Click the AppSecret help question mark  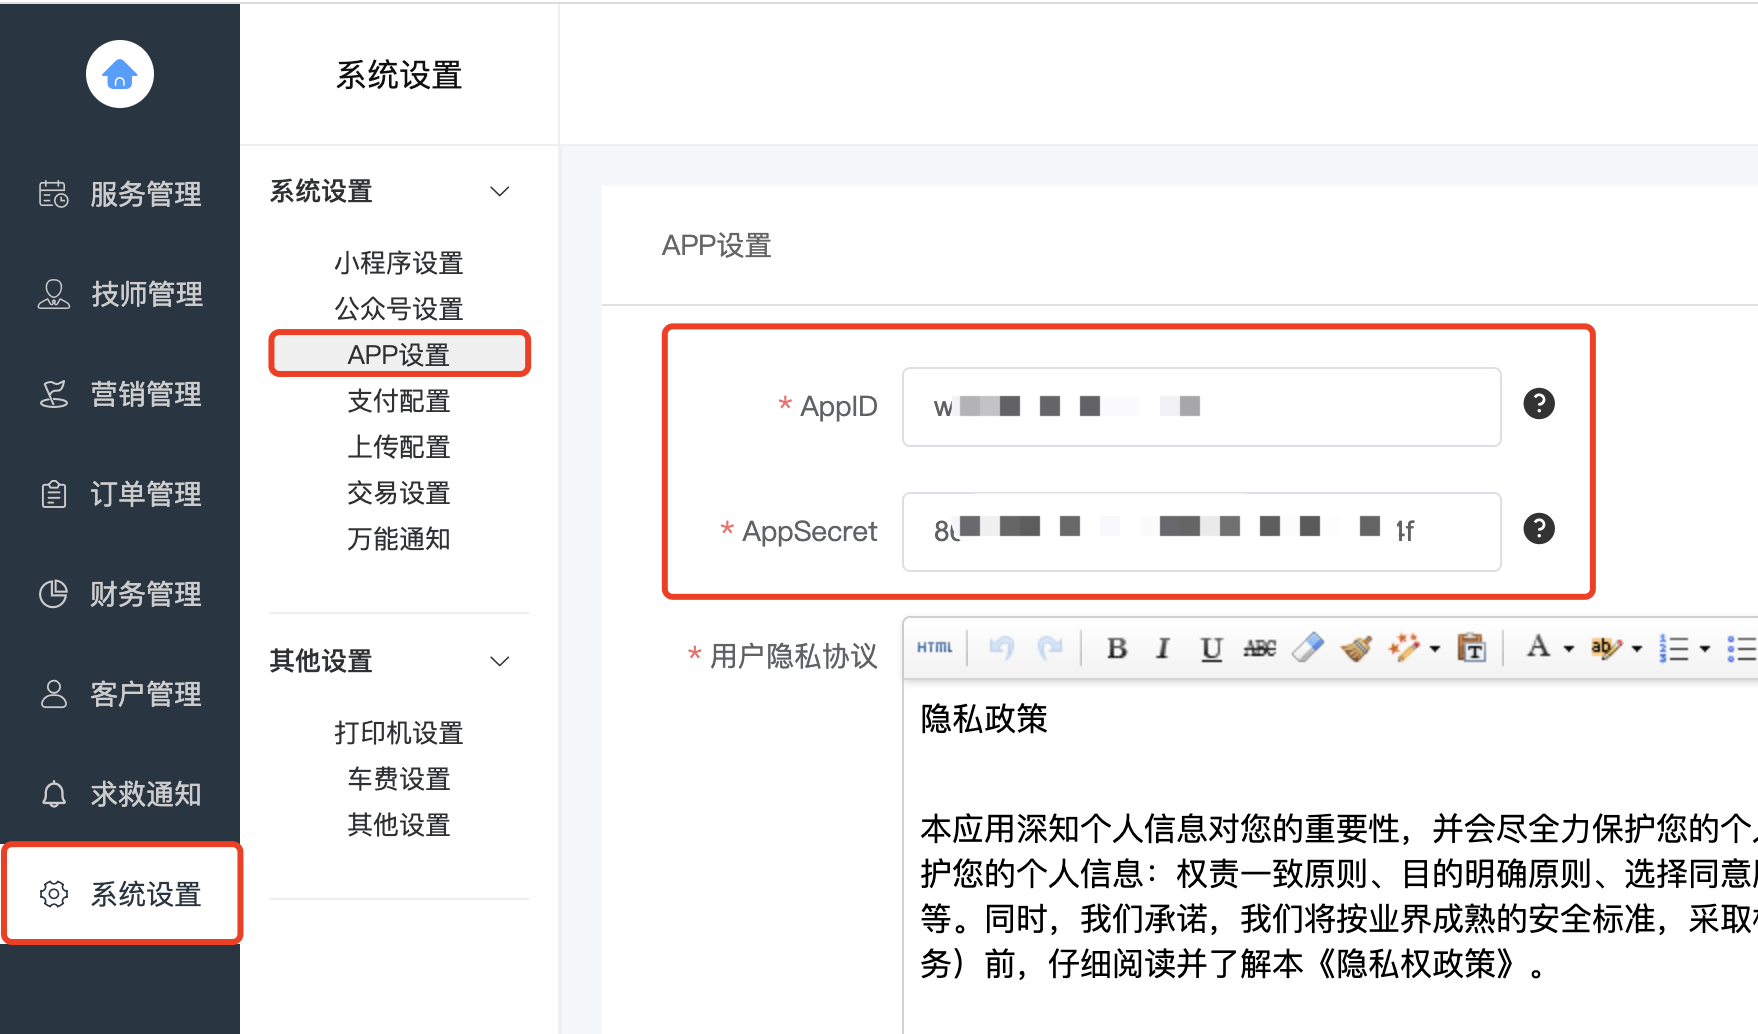[x=1538, y=529]
